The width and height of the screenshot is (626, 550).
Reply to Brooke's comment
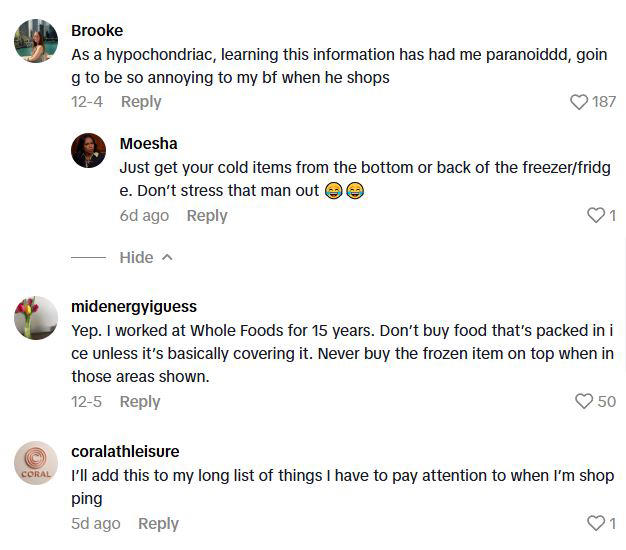coord(141,102)
